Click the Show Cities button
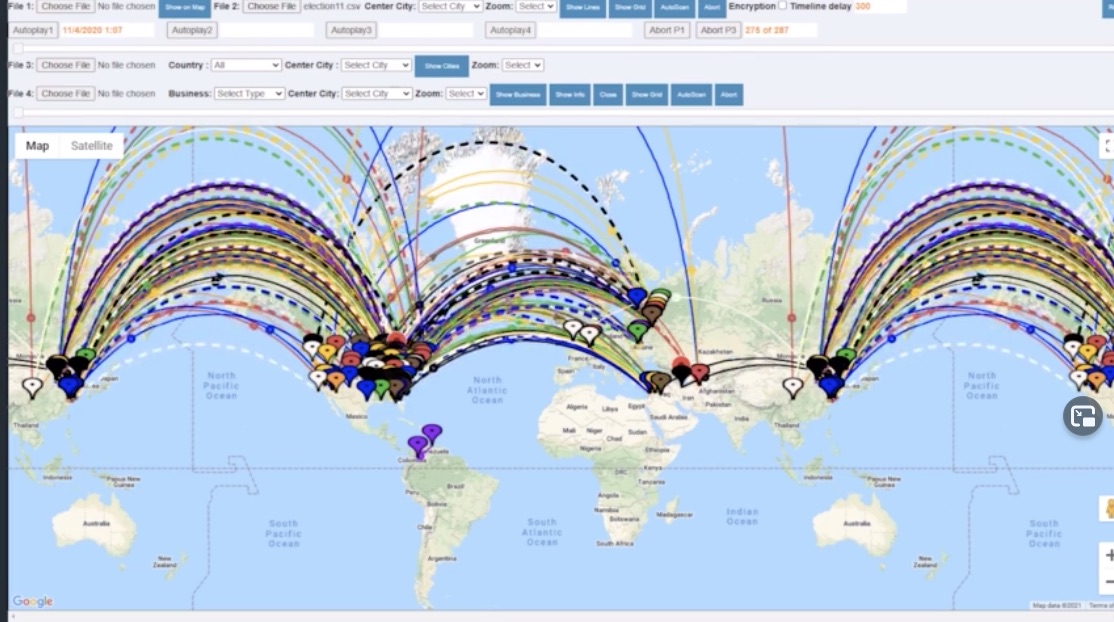Screen dimensions: 1114x622 [441, 65]
